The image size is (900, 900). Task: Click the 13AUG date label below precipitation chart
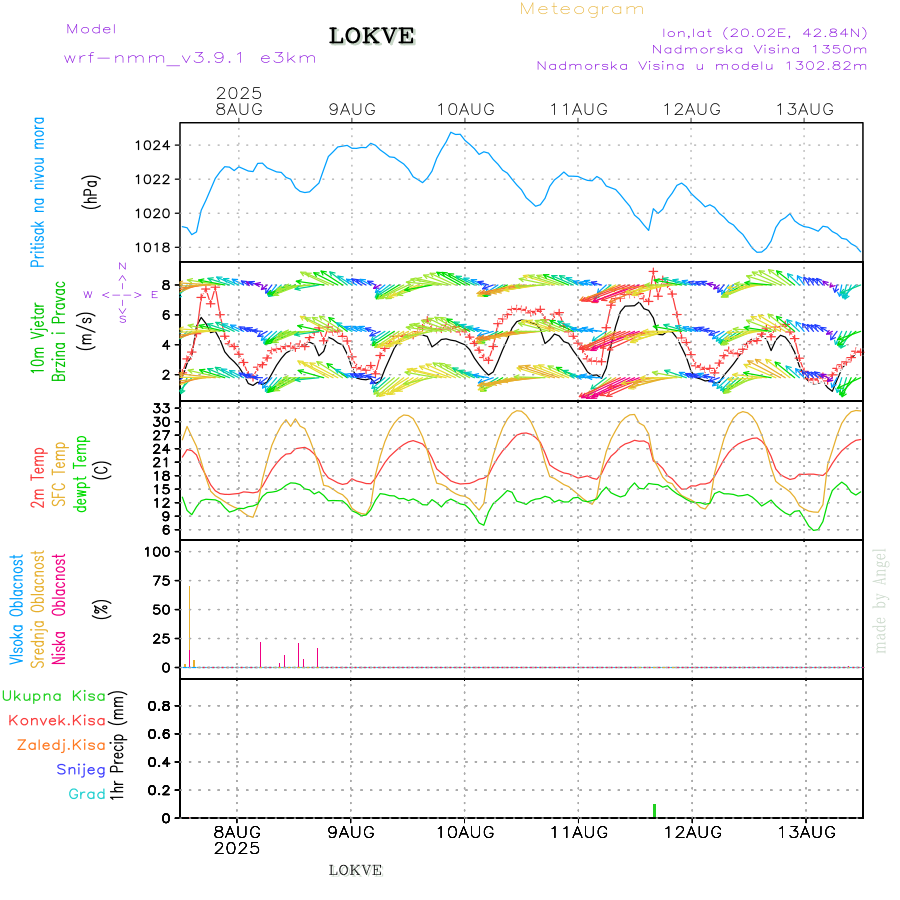point(806,831)
